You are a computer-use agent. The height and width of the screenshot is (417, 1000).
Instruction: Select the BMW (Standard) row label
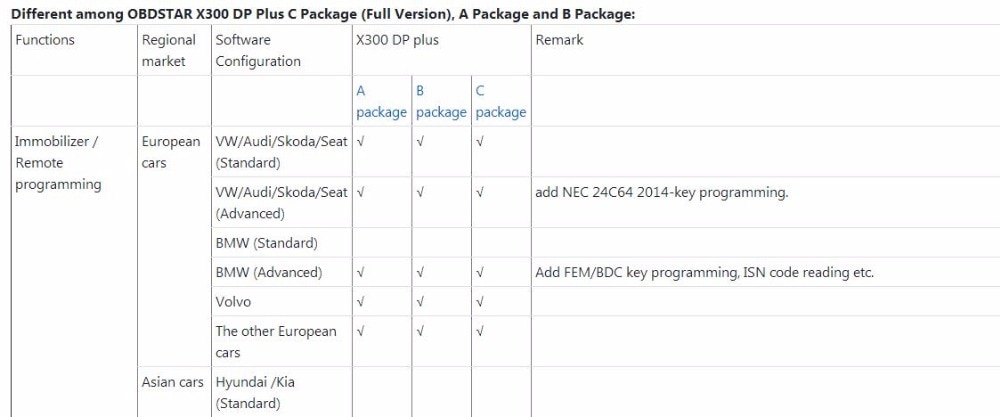(x=266, y=243)
